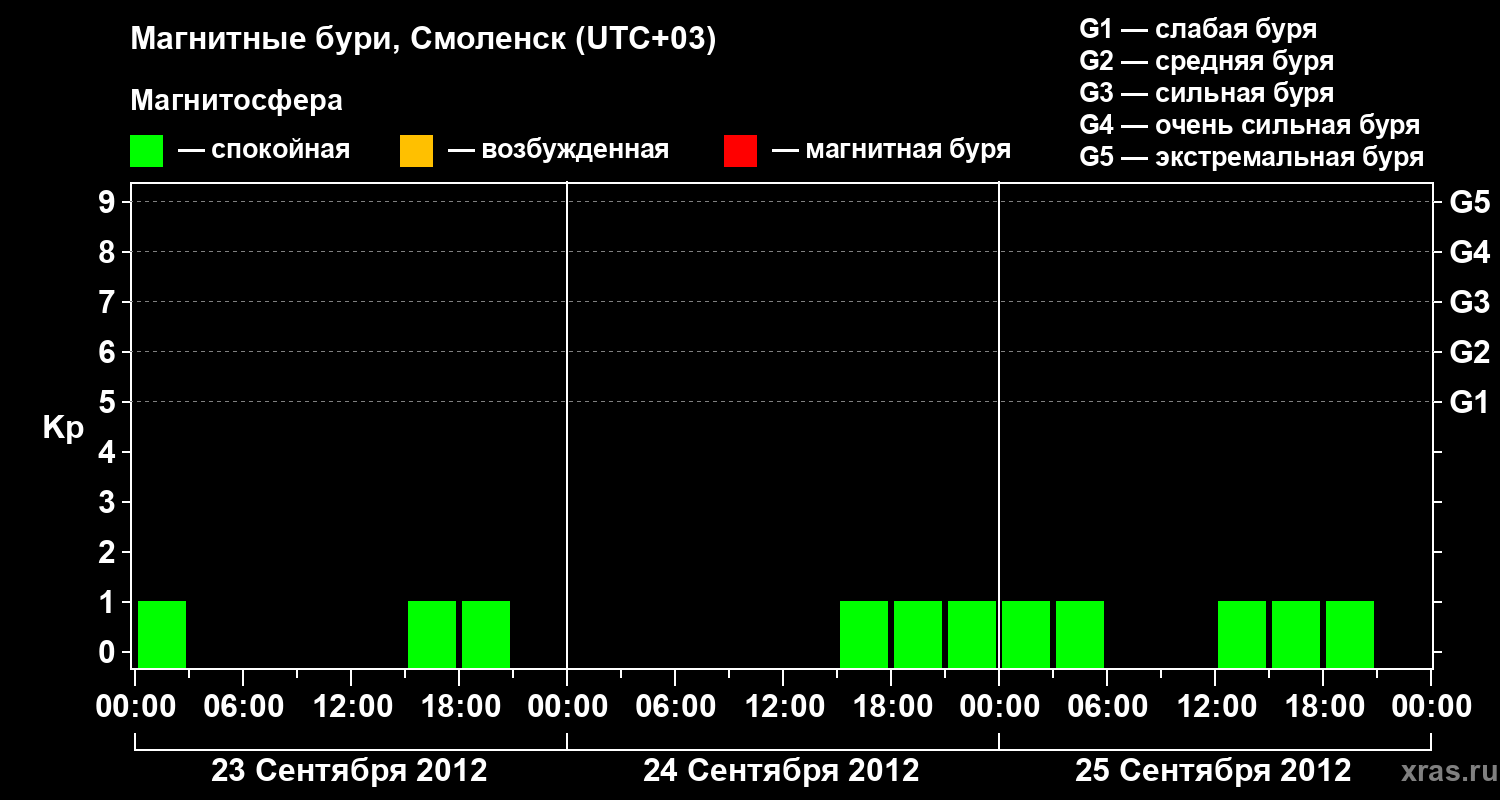
Task: Select the '24 Сентября 2012' date label
Action: pyautogui.click(x=781, y=770)
